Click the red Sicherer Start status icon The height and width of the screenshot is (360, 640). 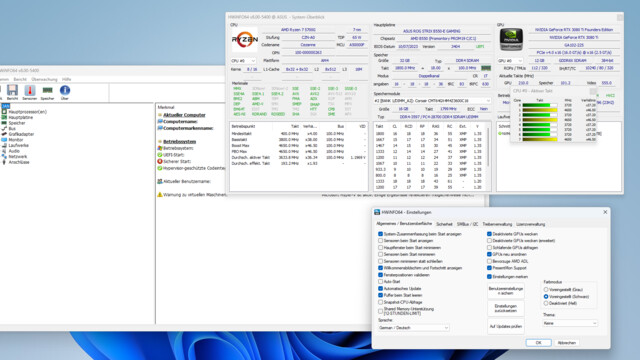[x=160, y=161]
